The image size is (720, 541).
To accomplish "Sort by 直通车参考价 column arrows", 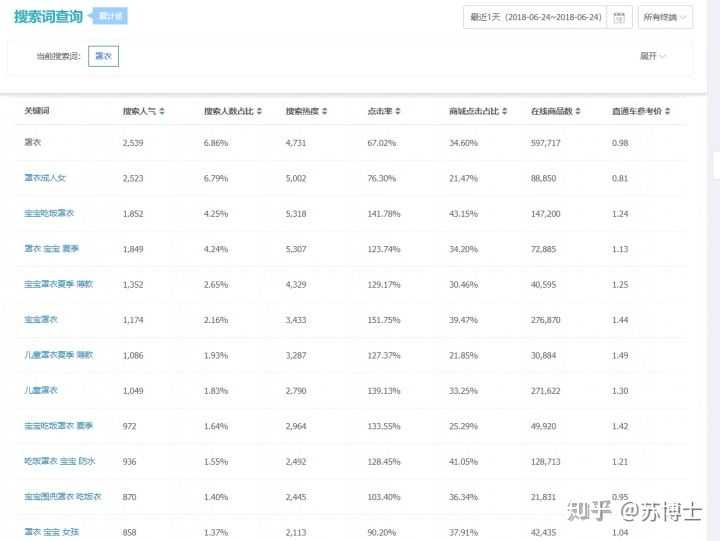I will [668, 111].
